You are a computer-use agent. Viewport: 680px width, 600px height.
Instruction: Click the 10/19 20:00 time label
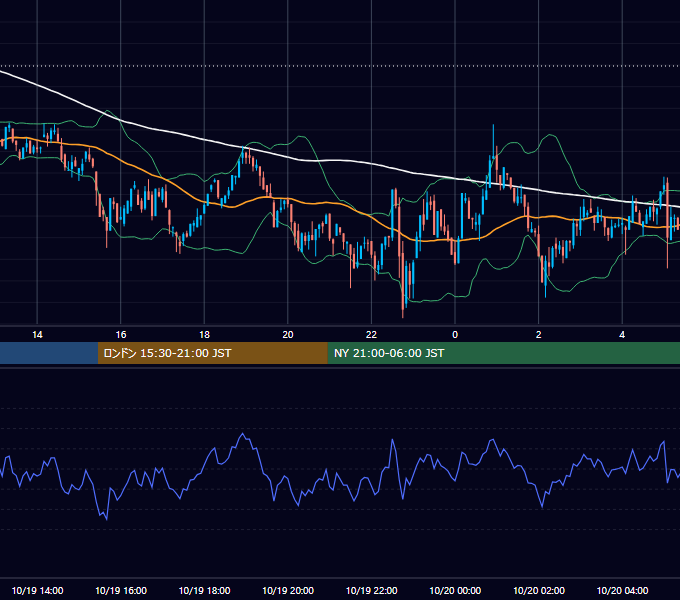(288, 590)
